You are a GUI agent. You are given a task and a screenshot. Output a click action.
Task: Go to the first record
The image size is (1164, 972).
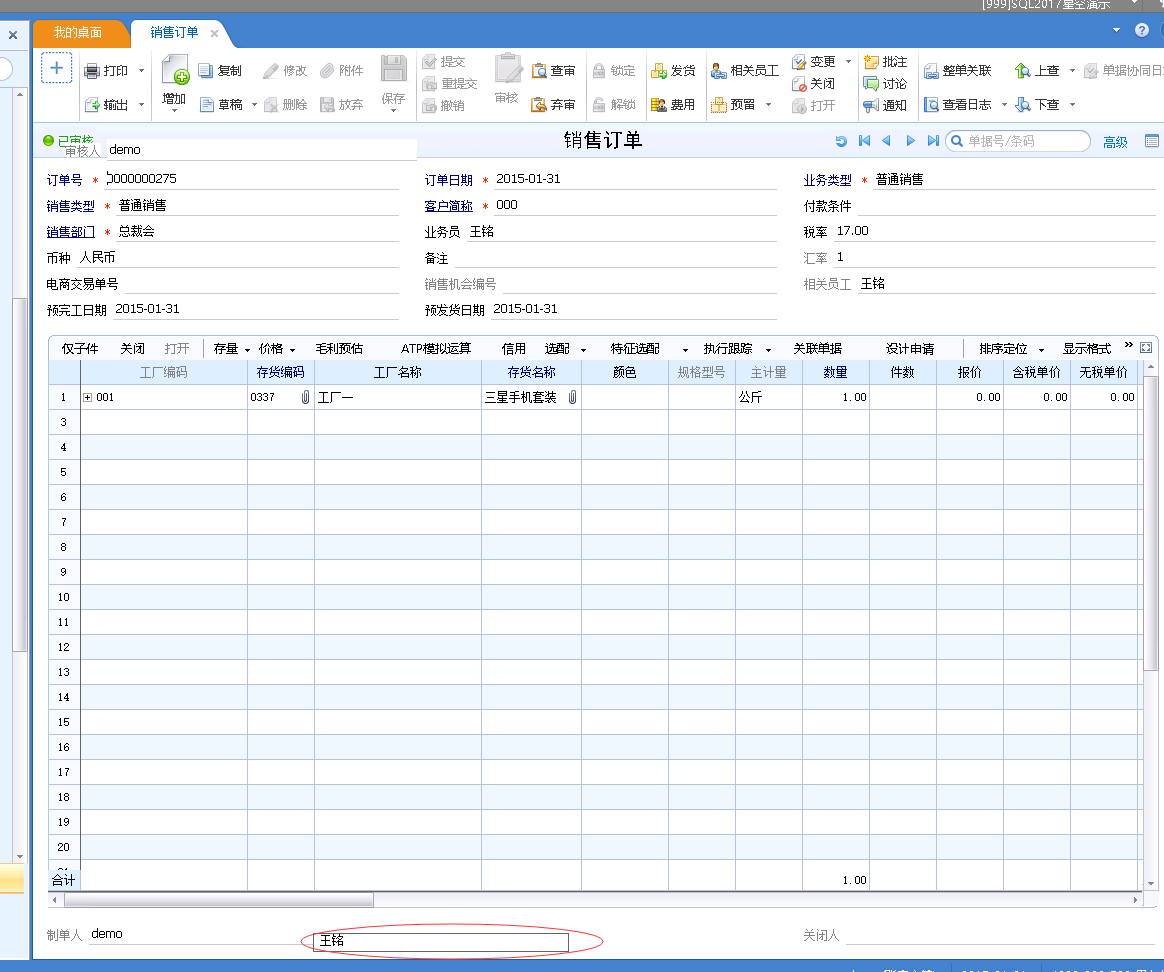864,140
